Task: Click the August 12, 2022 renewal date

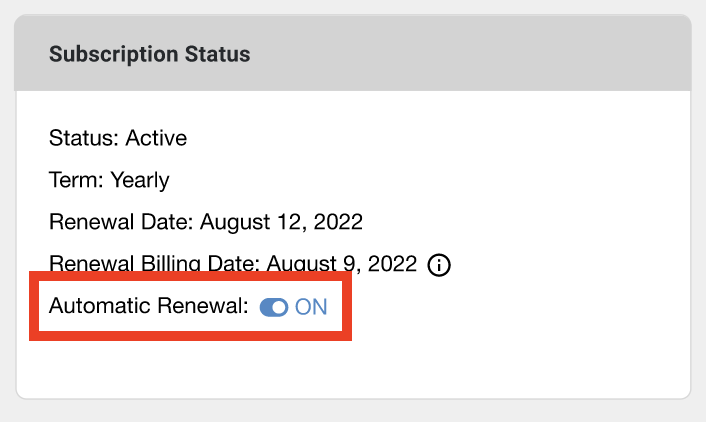Action: (281, 222)
